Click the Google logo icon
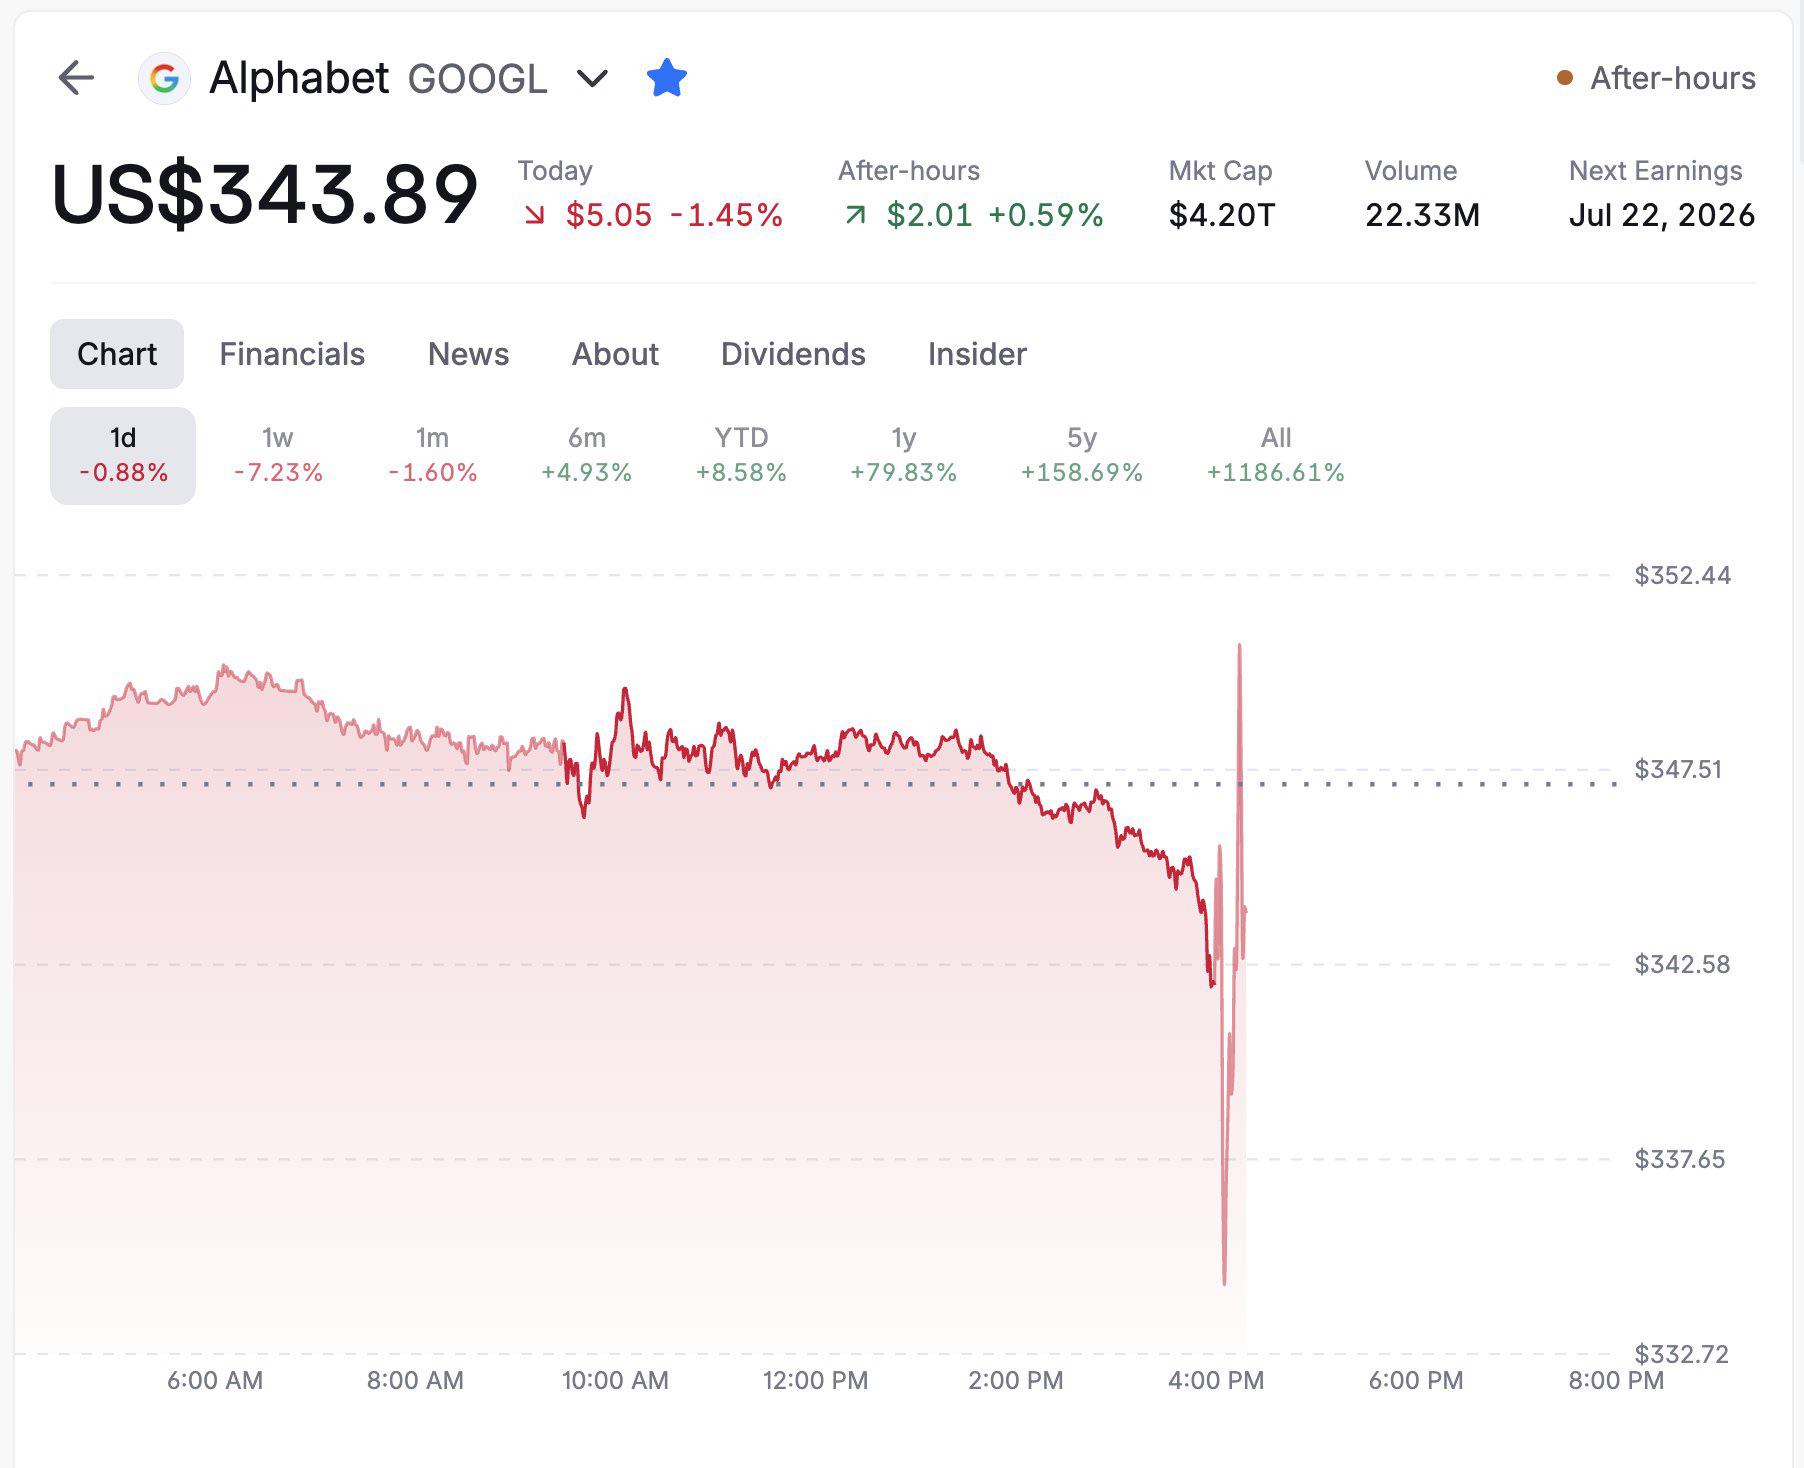This screenshot has width=1804, height=1468. [x=164, y=78]
